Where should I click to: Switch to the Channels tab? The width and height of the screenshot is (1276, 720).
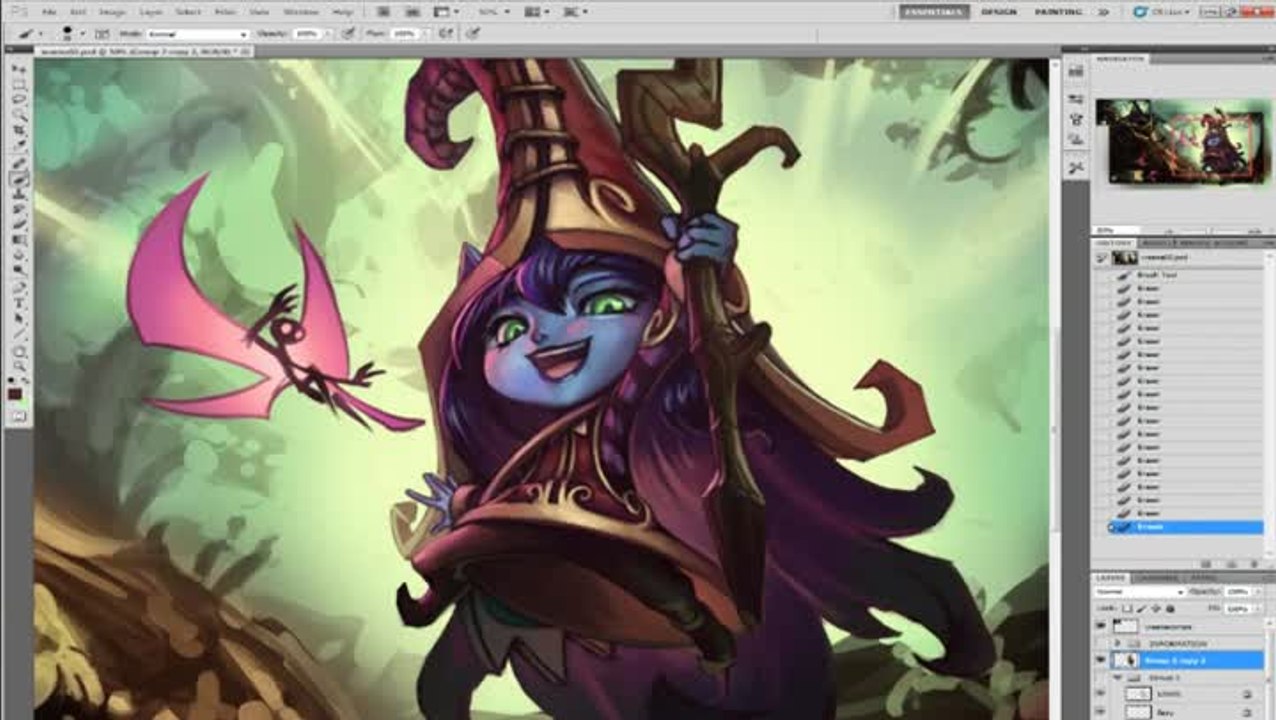coord(1157,577)
